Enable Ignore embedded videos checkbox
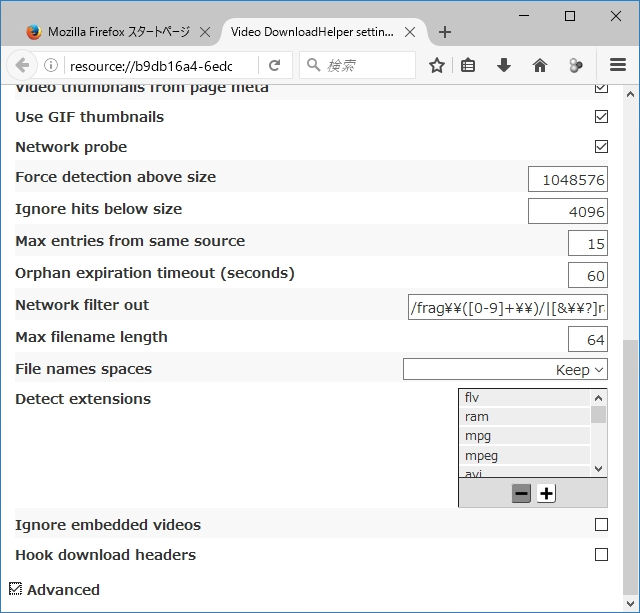Image resolution: width=640 pixels, height=613 pixels. point(601,524)
